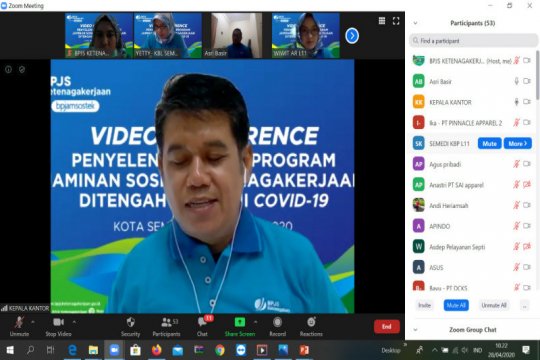
Task: Enter full screen mode icon
Action: click(396, 21)
